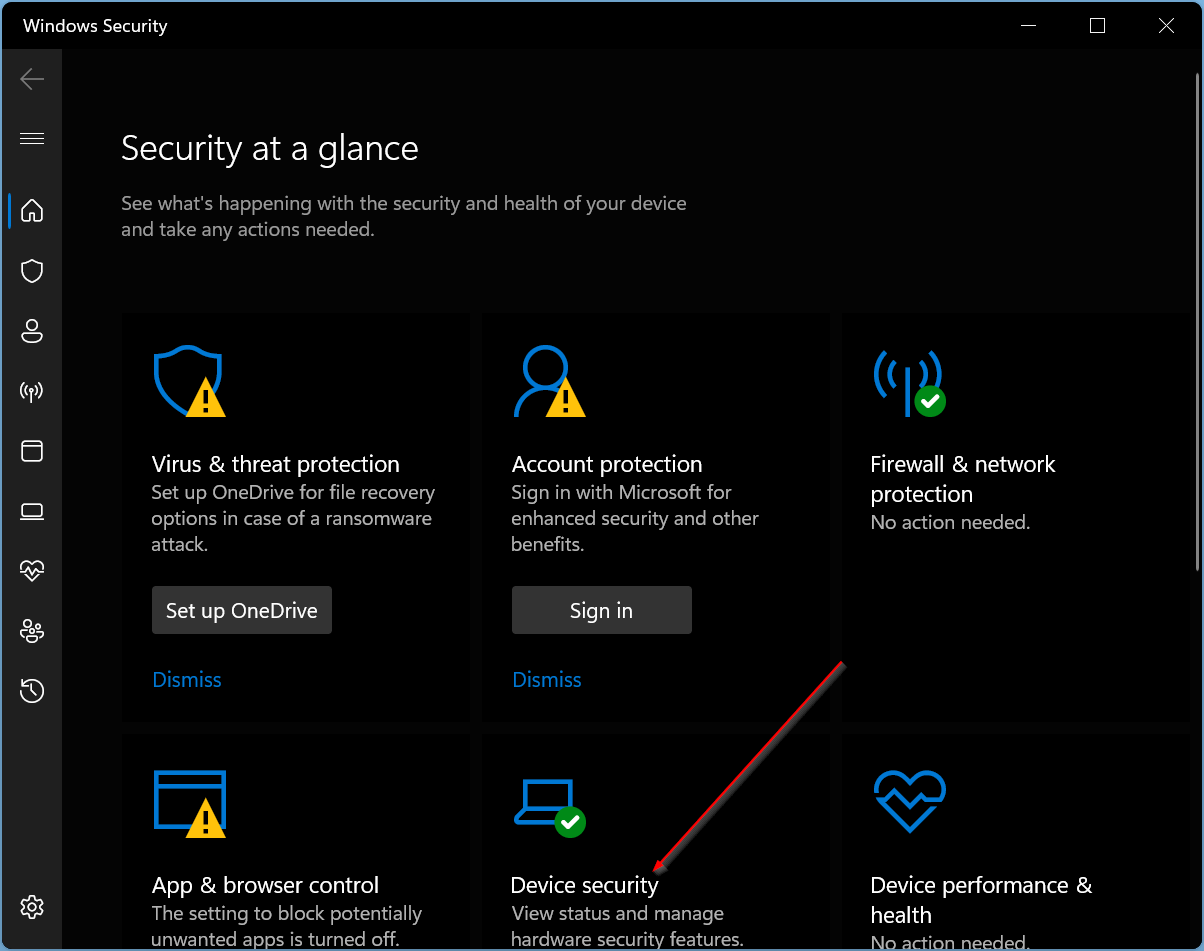Open Firewall & network antenna sidebar icon
Image resolution: width=1204 pixels, height=951 pixels.
(x=32, y=391)
